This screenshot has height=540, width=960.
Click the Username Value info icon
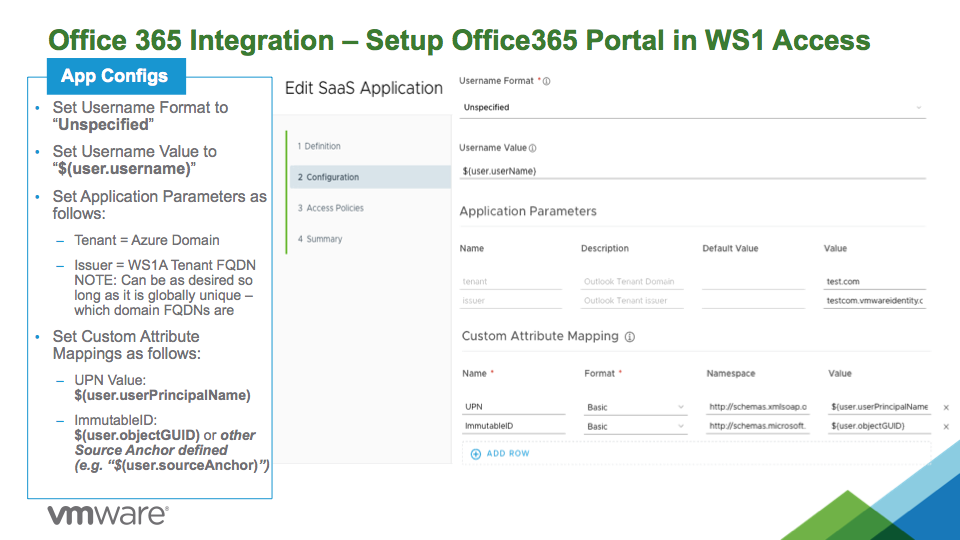[532, 148]
